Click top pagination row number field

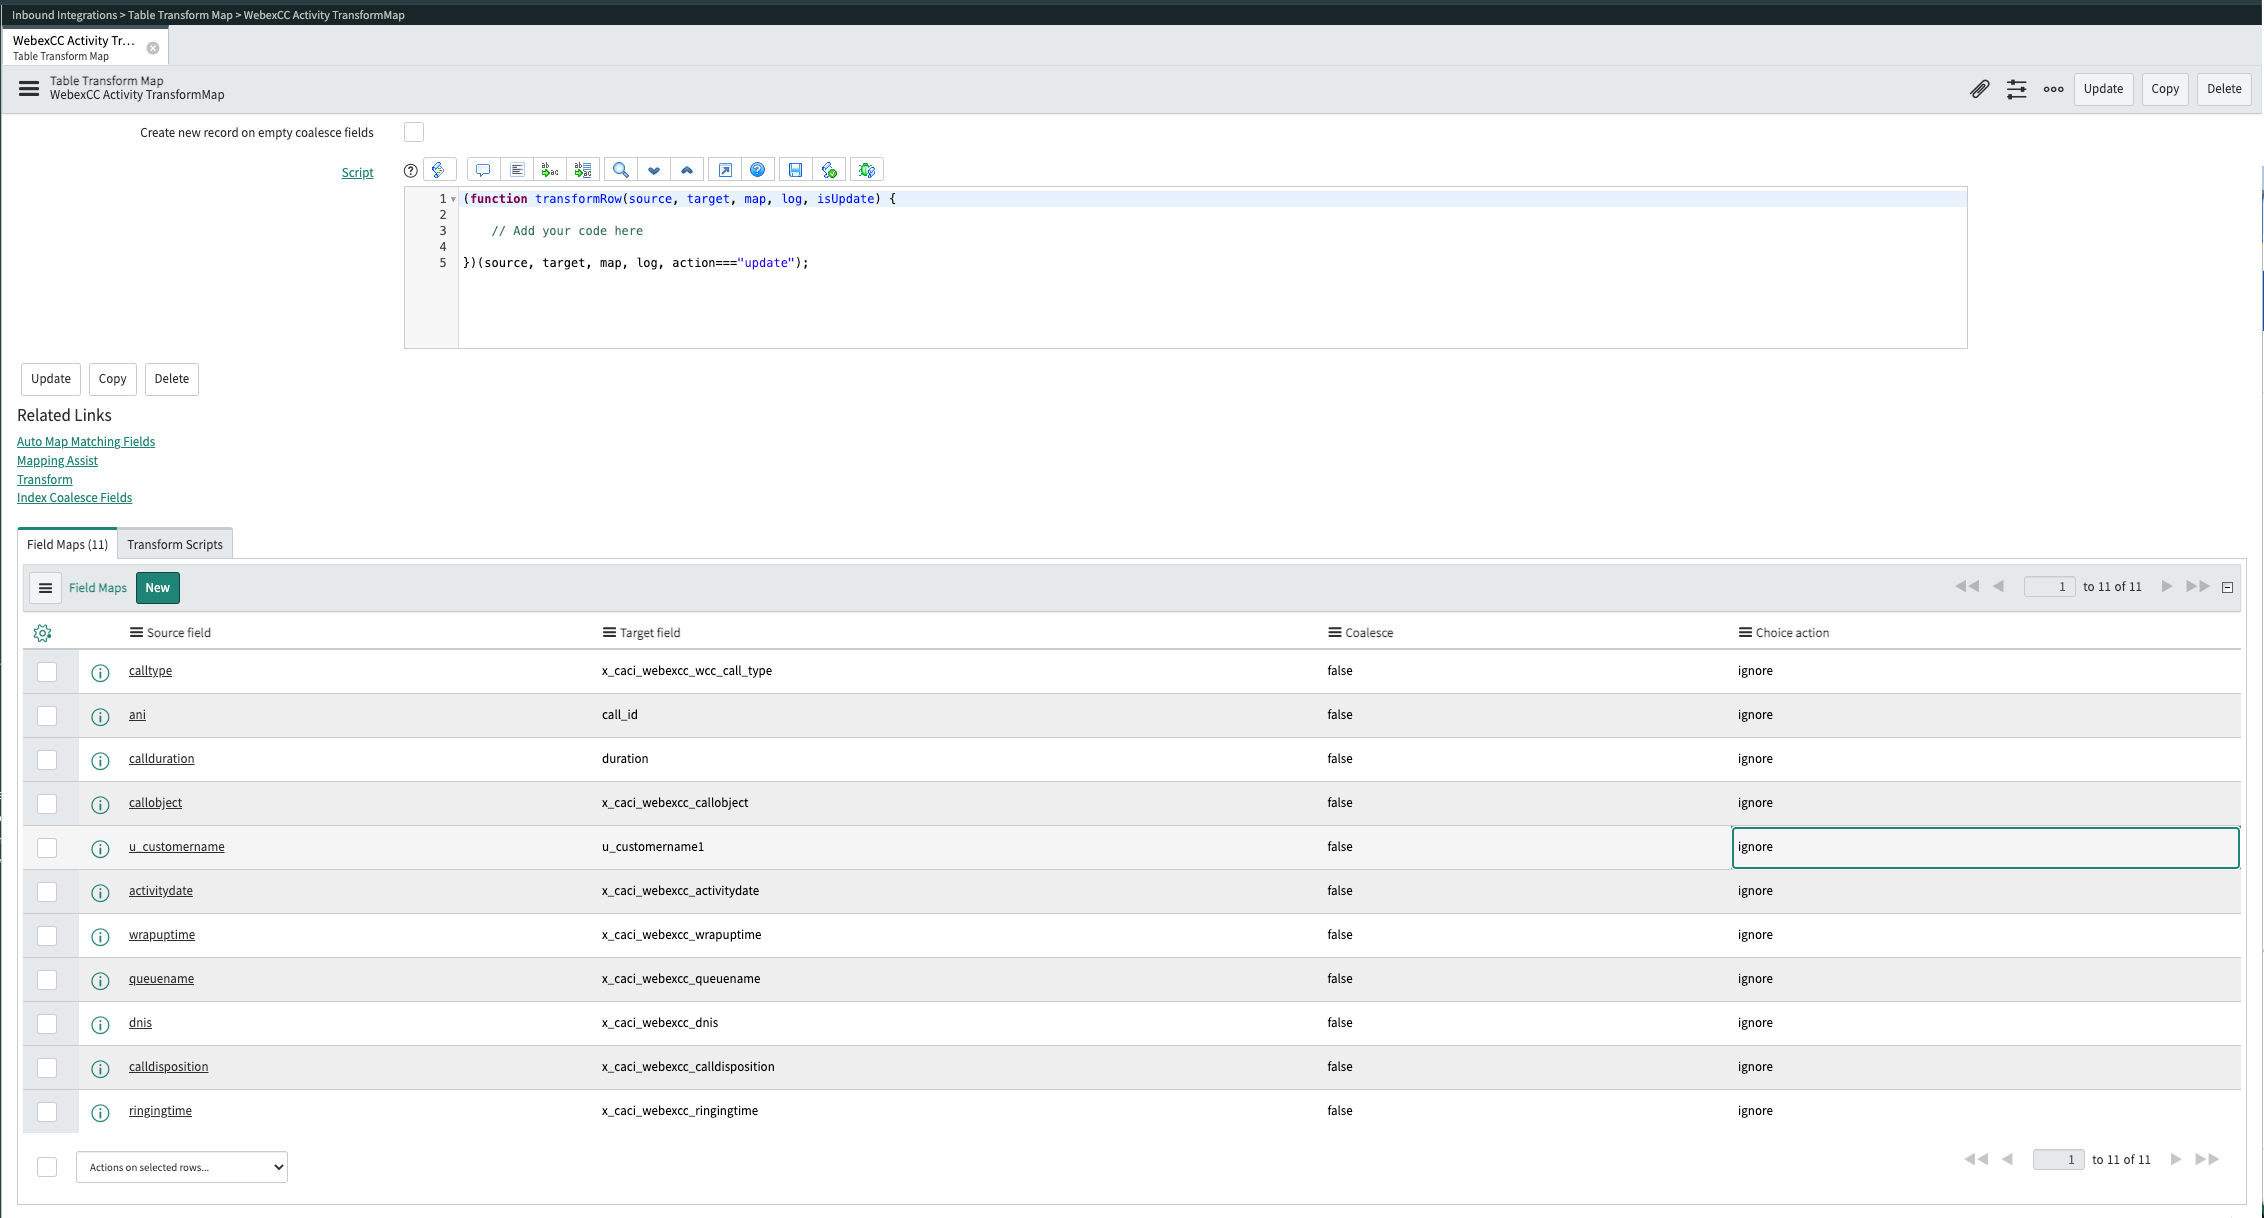pyautogui.click(x=2049, y=587)
